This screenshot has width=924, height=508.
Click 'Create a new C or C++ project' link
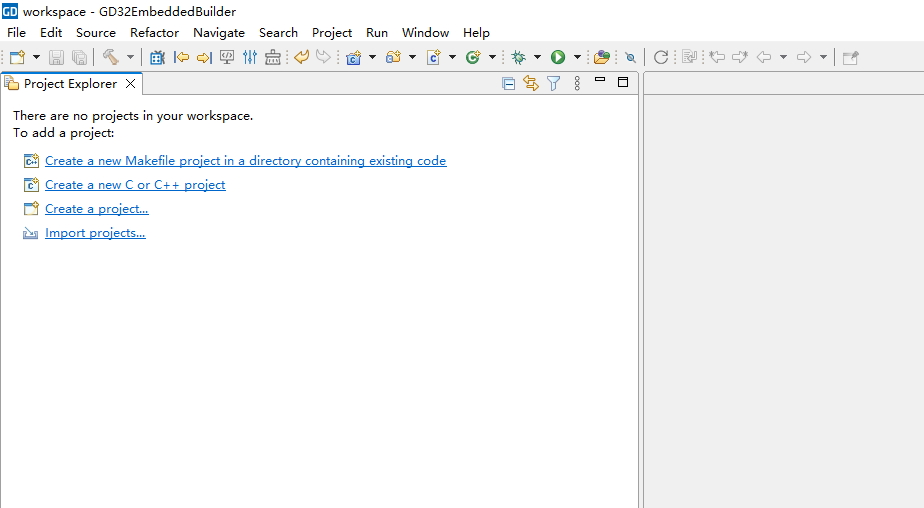point(135,185)
